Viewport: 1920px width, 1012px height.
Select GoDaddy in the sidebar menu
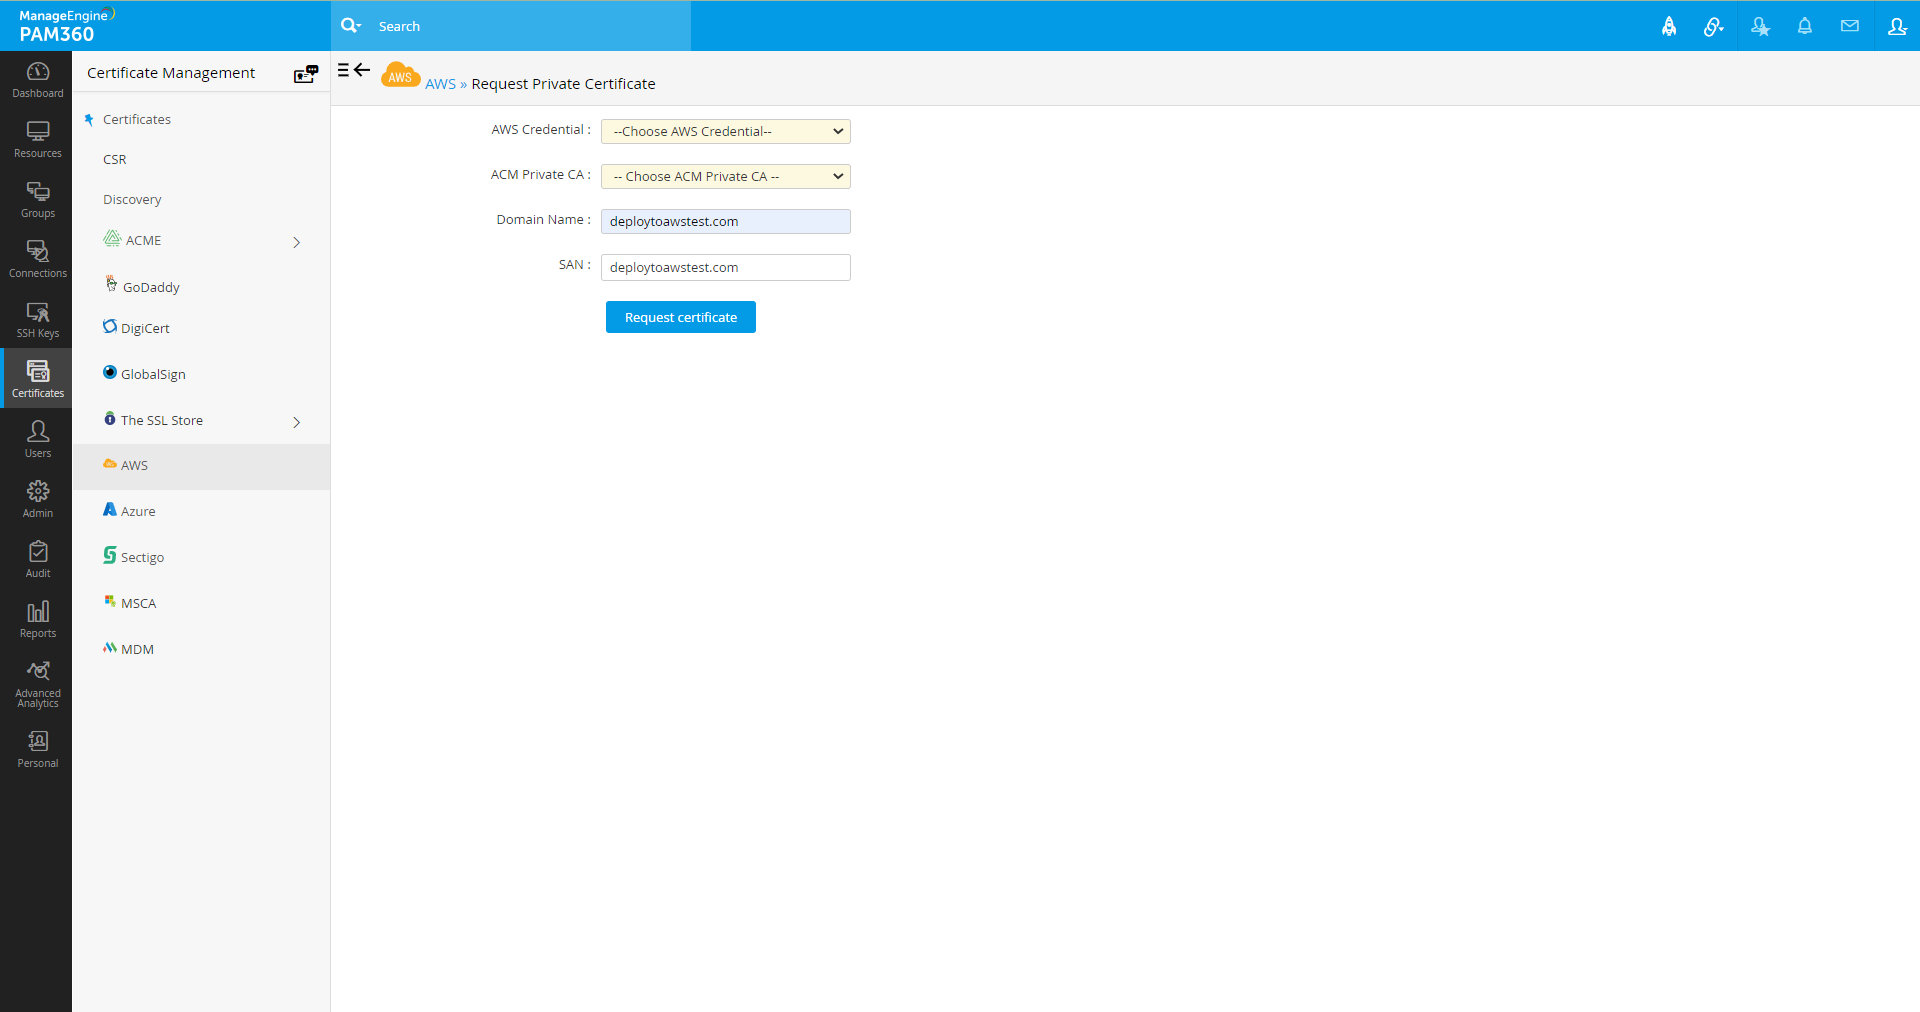point(151,287)
